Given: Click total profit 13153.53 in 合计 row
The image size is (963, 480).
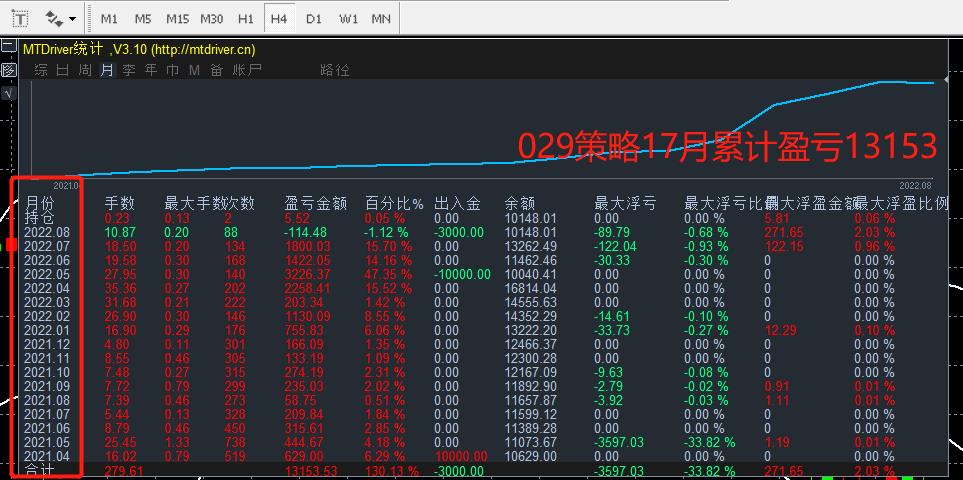Looking at the screenshot, I should tap(311, 471).
